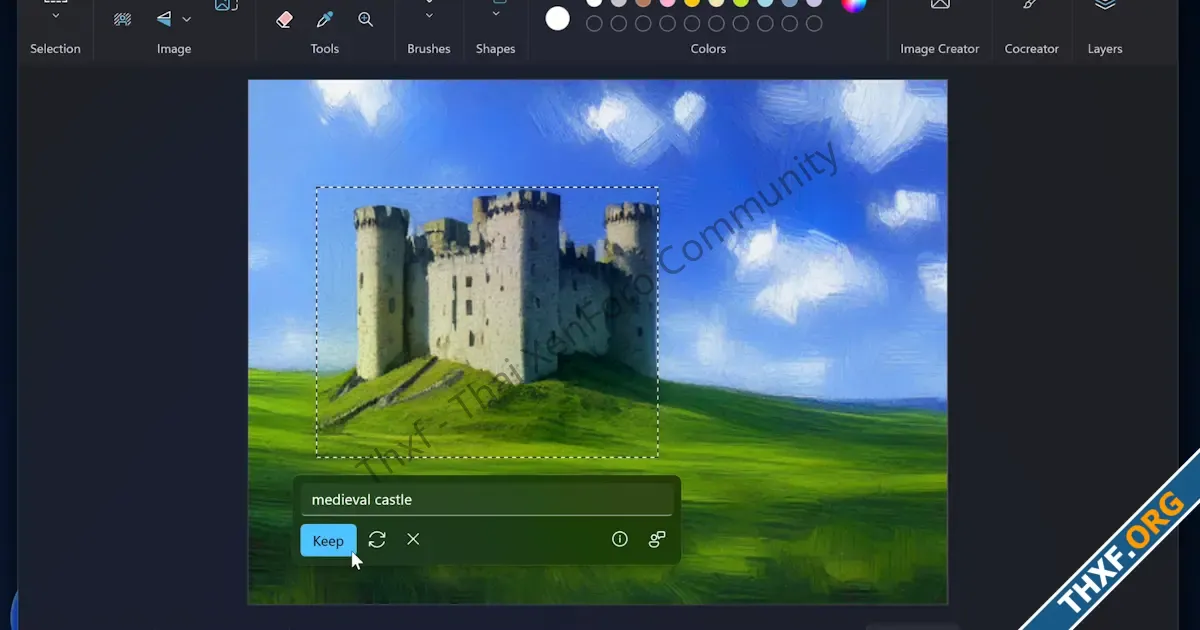Expand the Shapes dropdown chevron
Viewport: 1200px width, 630px height.
[x=496, y=15]
